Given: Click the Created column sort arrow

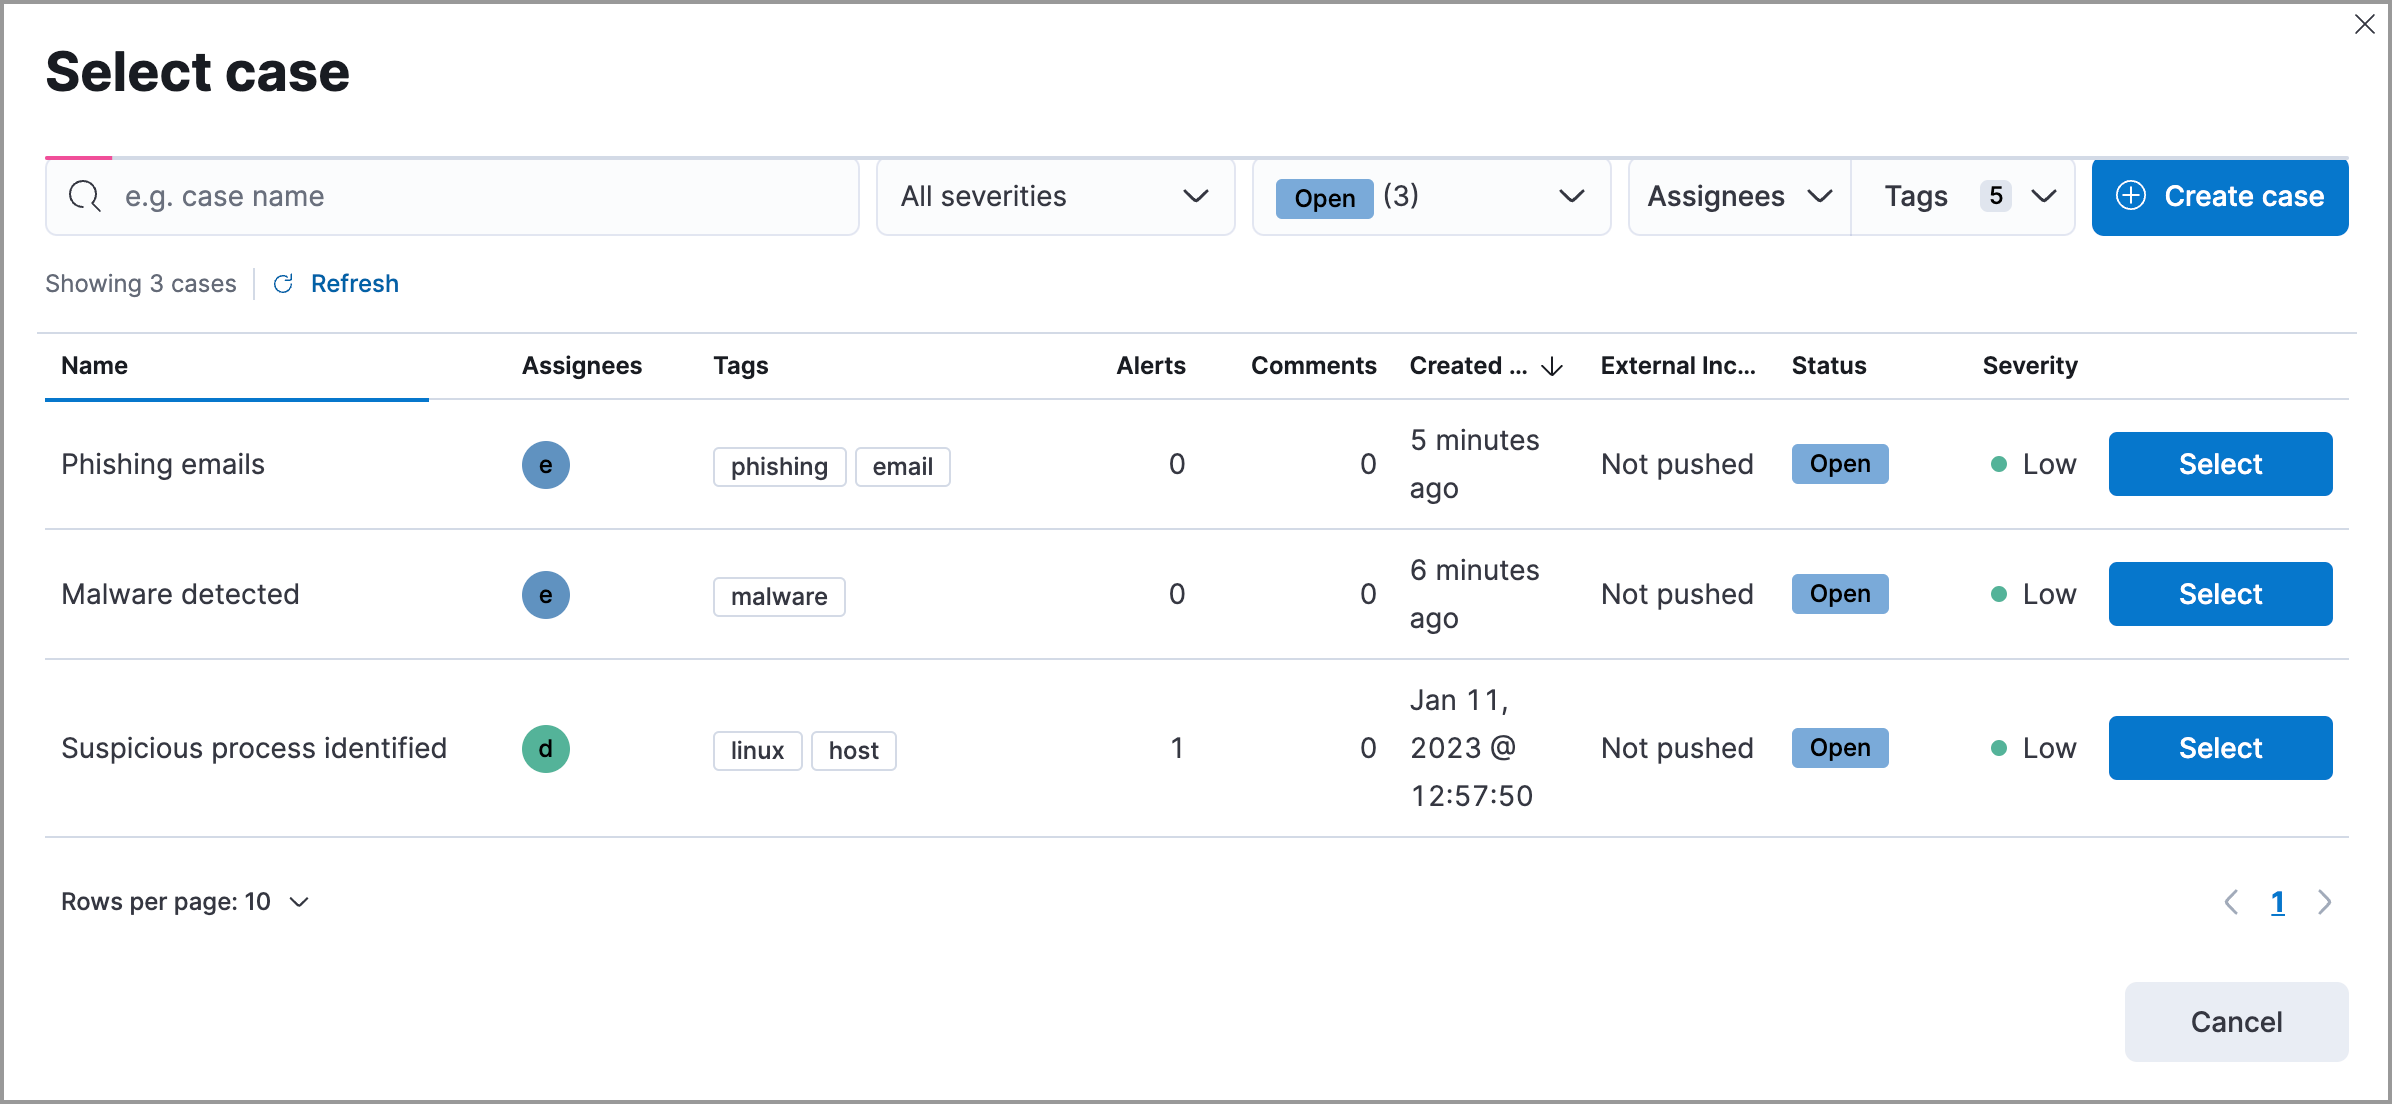Looking at the screenshot, I should pyautogui.click(x=1550, y=366).
